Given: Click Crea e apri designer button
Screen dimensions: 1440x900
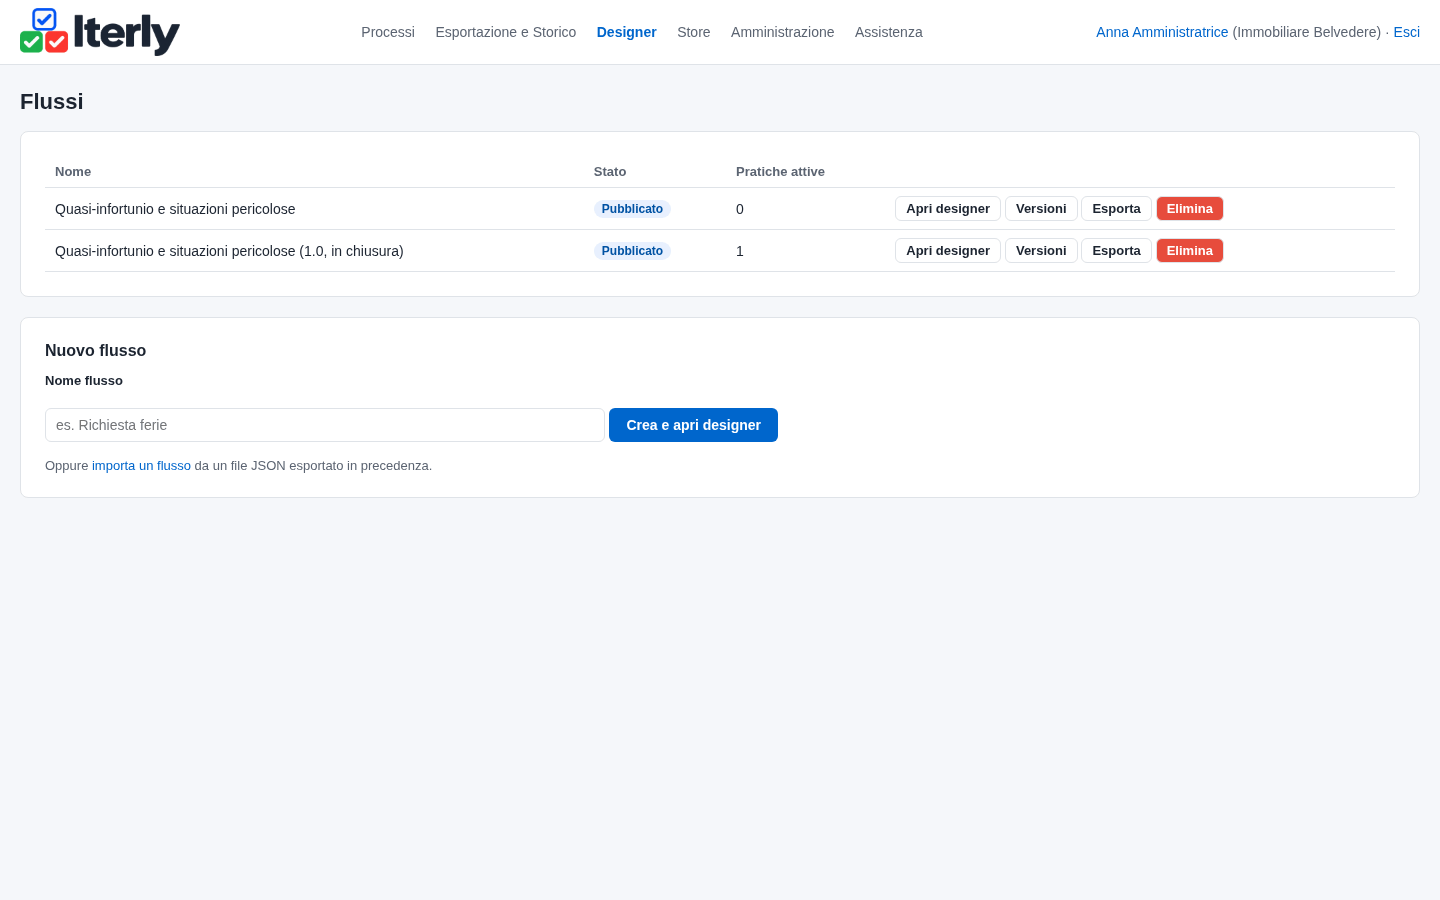Looking at the screenshot, I should point(693,425).
